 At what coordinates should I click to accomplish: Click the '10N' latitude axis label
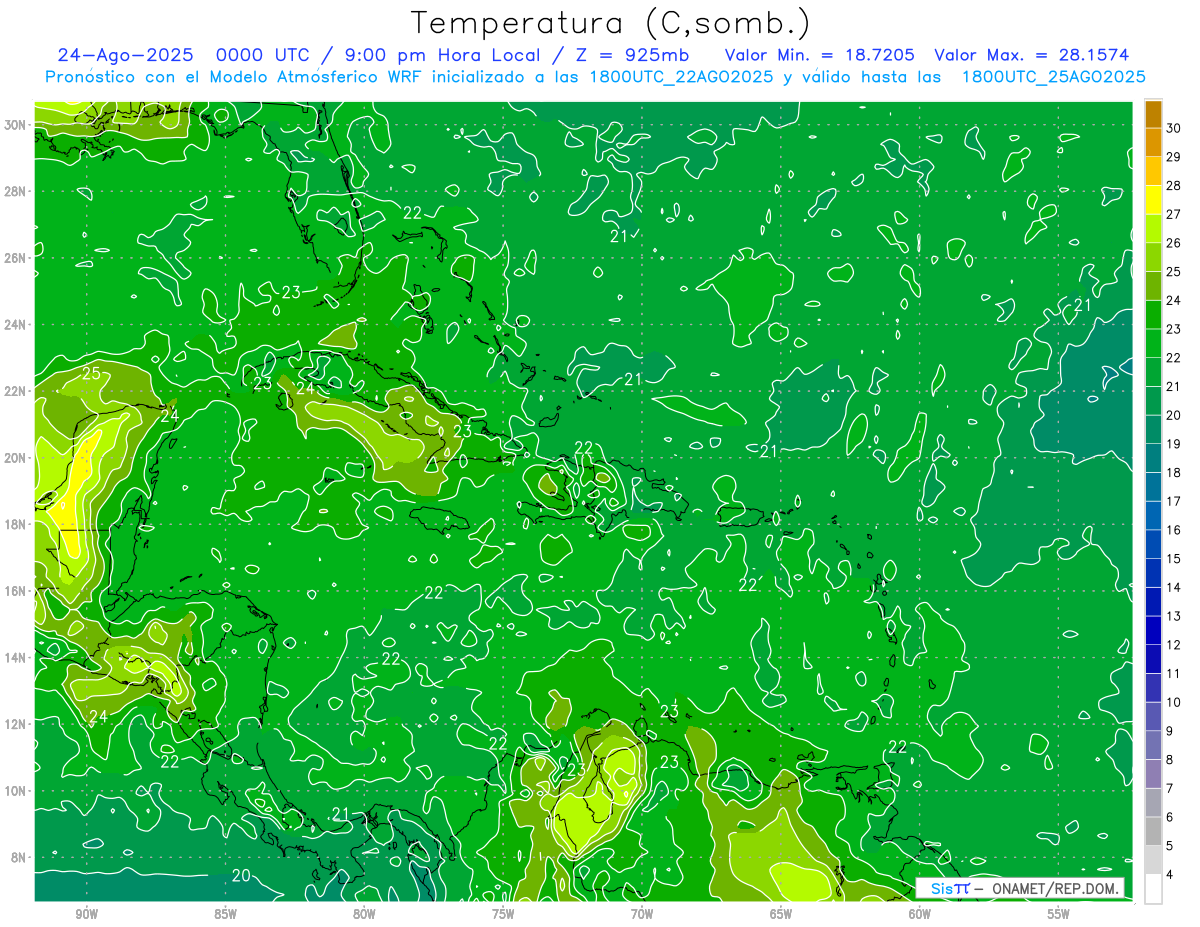point(16,790)
